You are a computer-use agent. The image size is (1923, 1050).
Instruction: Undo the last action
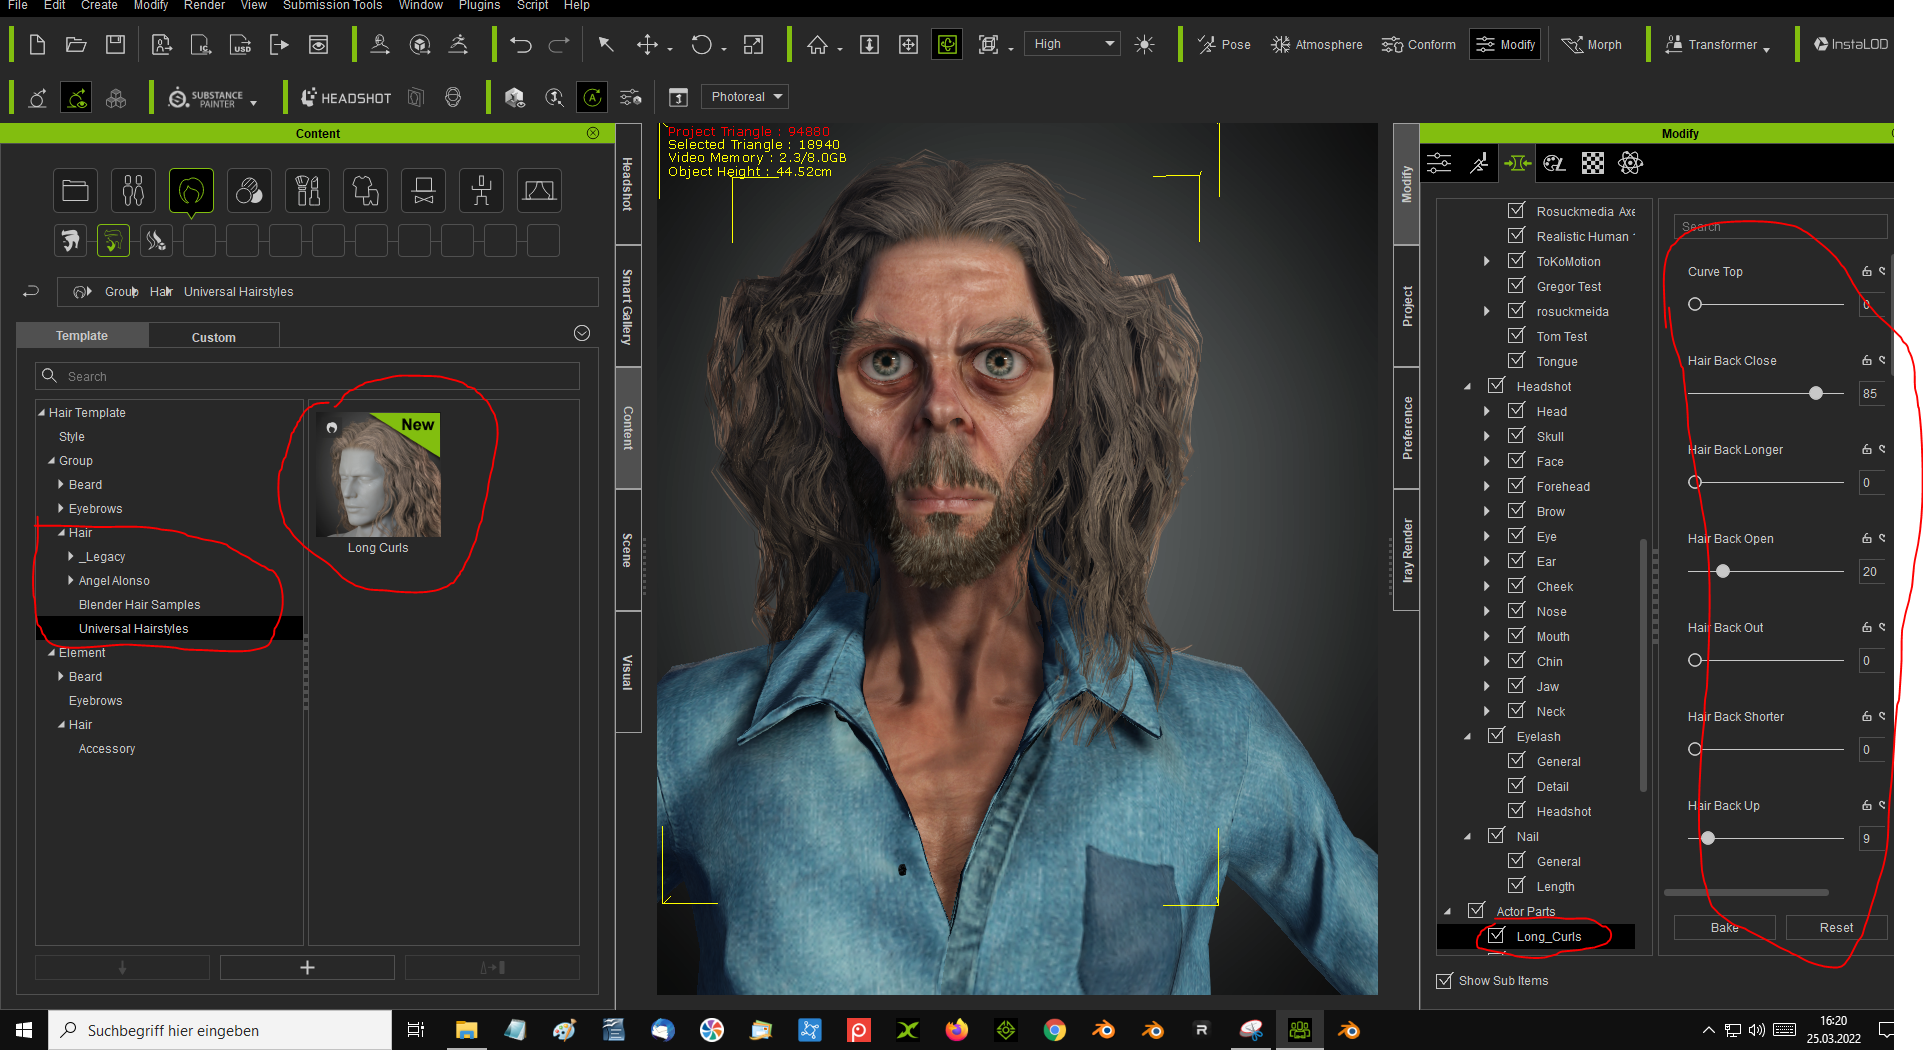click(520, 44)
